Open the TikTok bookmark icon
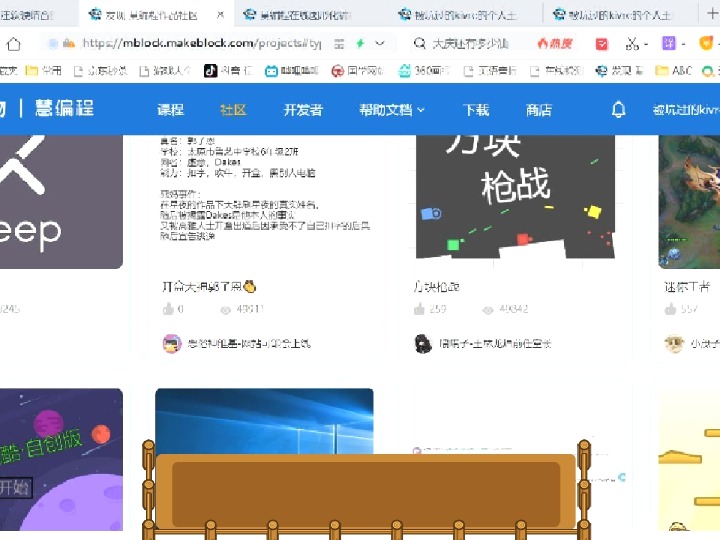Screen dimensions: 720x540 click(x=211, y=71)
